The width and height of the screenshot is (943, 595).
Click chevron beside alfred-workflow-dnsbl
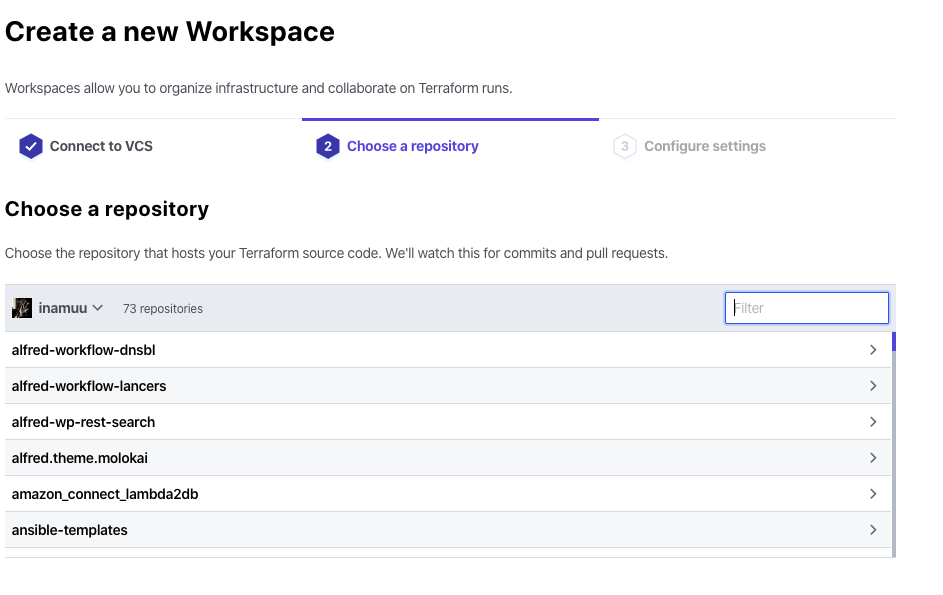pos(873,350)
